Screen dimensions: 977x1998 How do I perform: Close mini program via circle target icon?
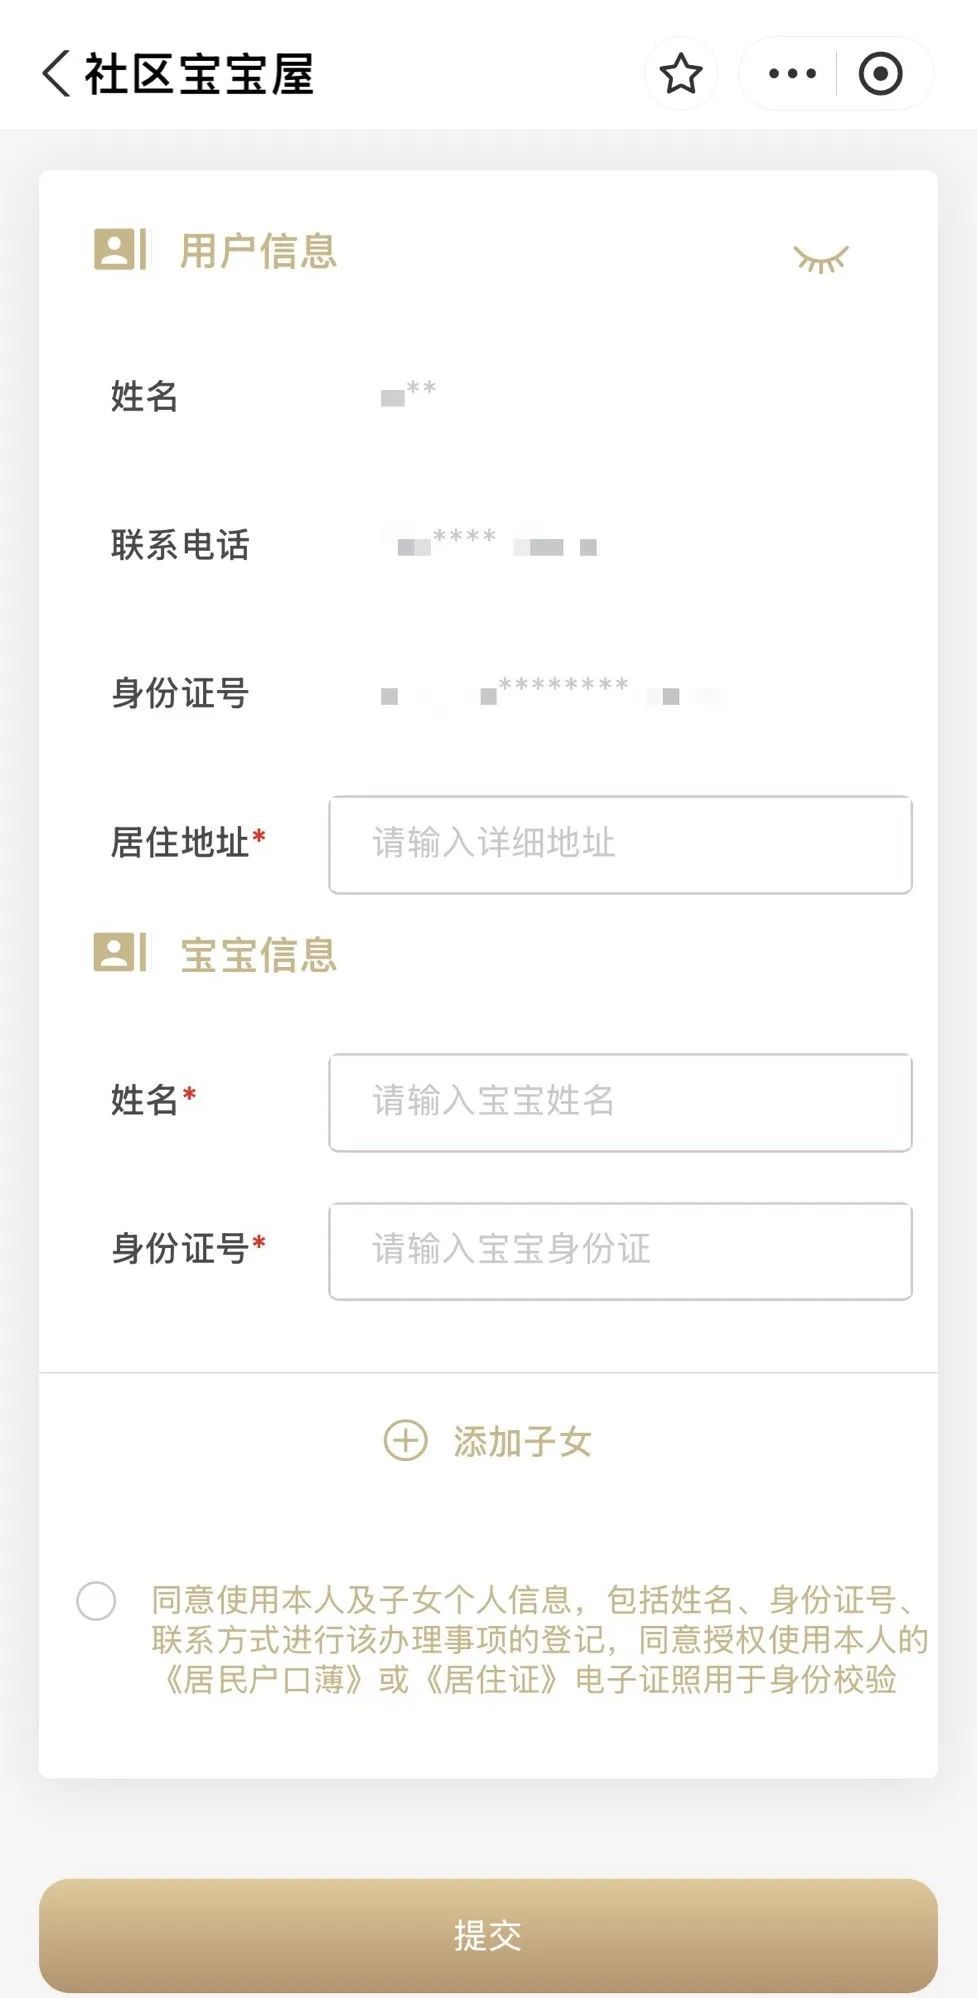[x=880, y=74]
